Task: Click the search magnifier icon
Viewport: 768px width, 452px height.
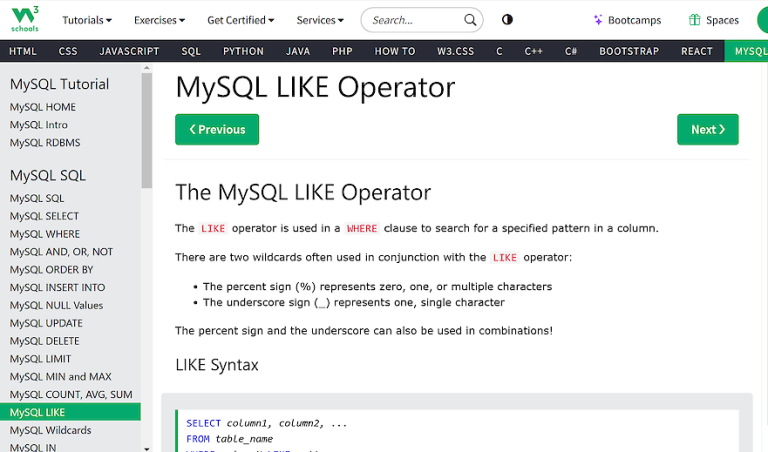Action: [x=470, y=20]
